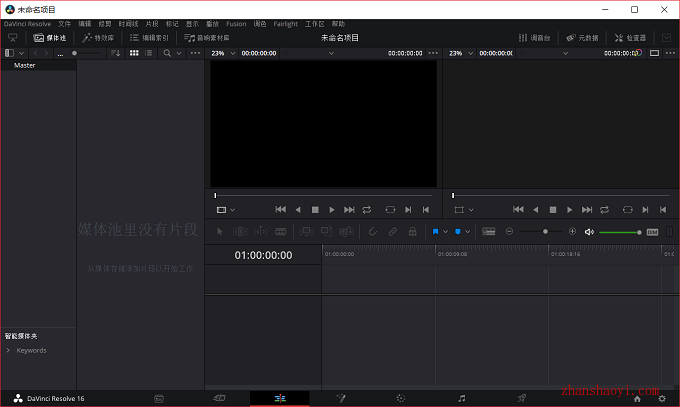
Task: Click the overwrite clip edit icon
Action: pos(326,232)
